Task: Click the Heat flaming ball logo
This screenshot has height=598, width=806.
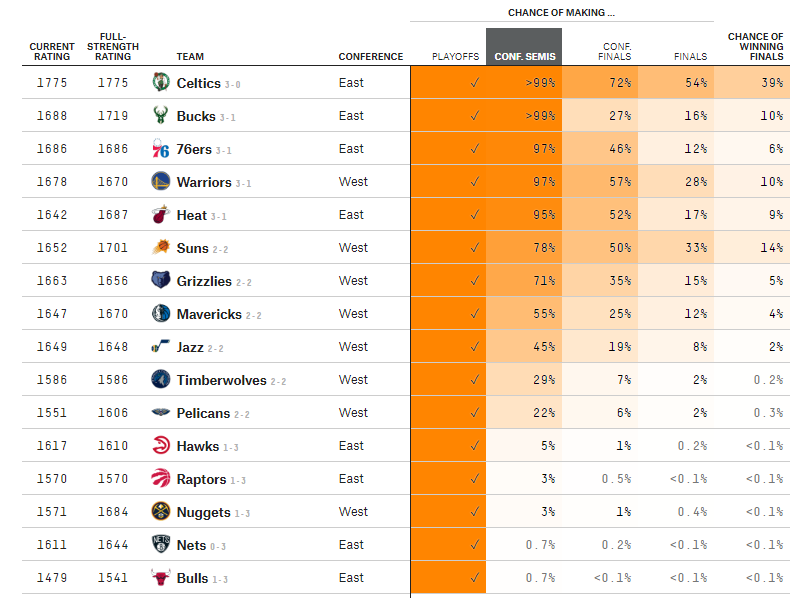Action: [161, 214]
